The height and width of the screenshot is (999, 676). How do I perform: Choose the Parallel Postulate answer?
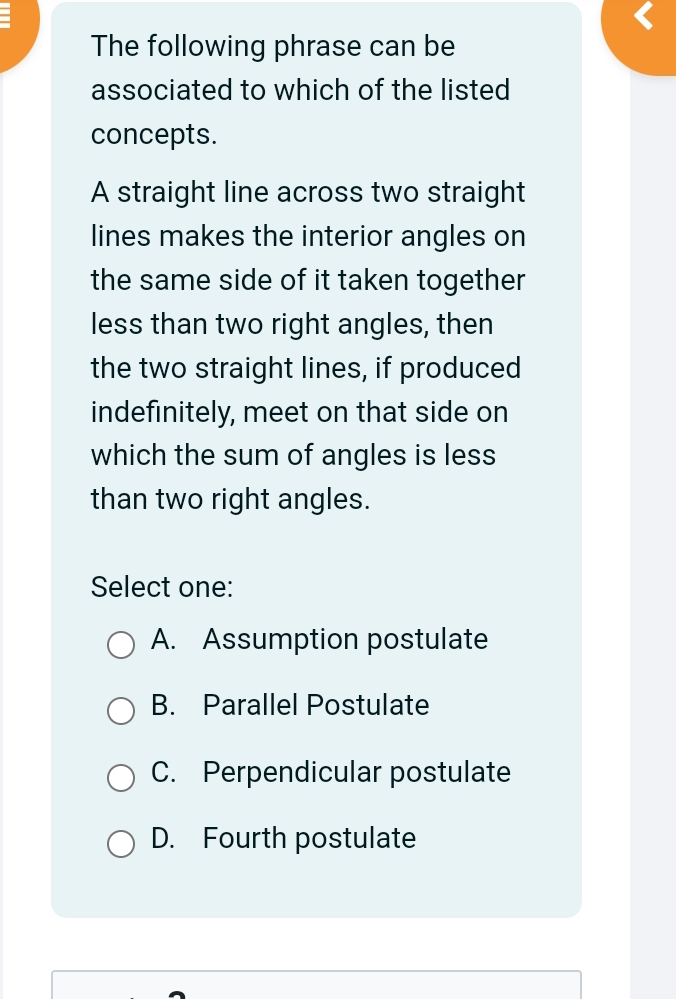click(x=315, y=705)
